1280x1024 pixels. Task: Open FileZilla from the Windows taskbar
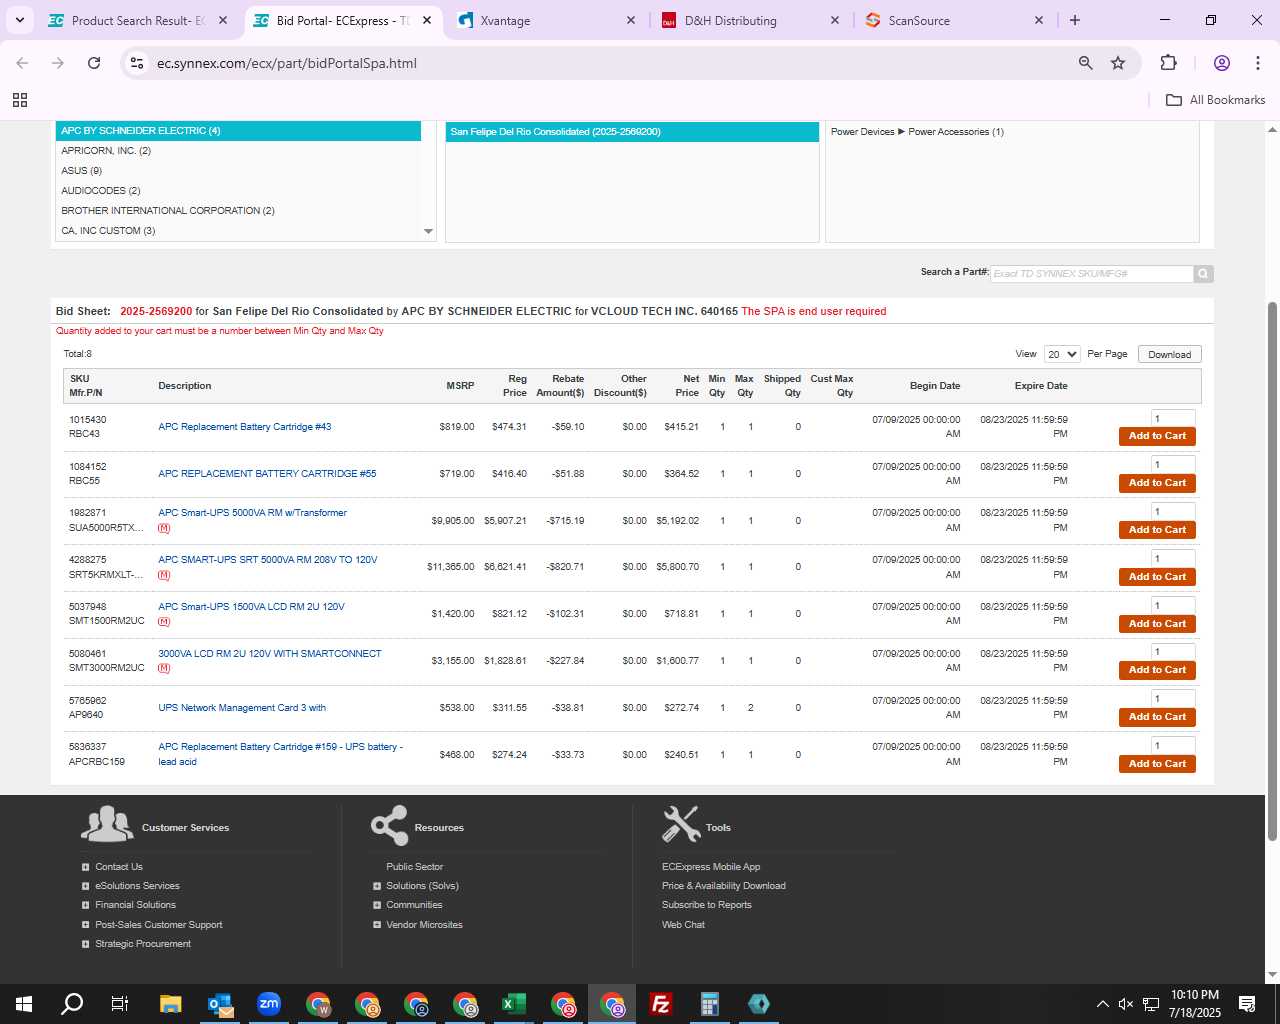(x=661, y=1004)
